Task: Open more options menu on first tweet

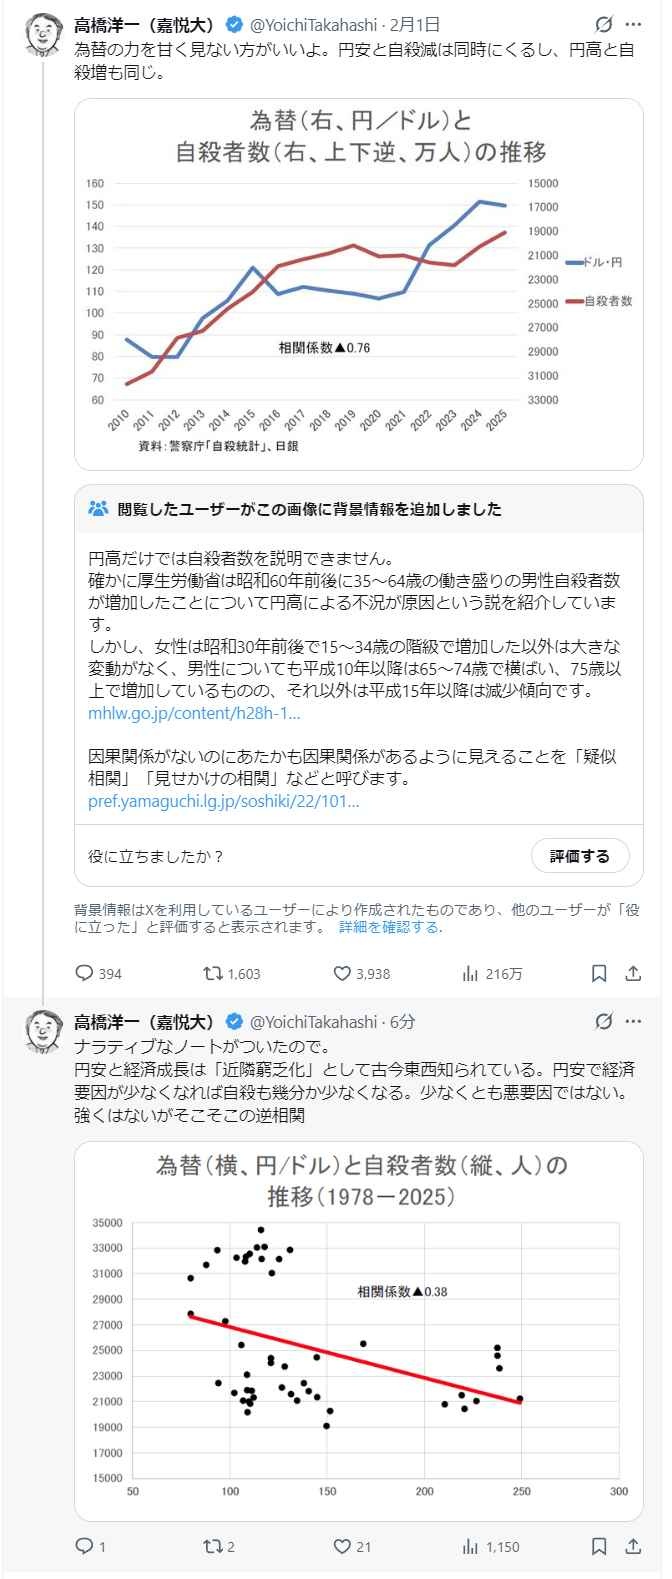Action: coord(633,25)
